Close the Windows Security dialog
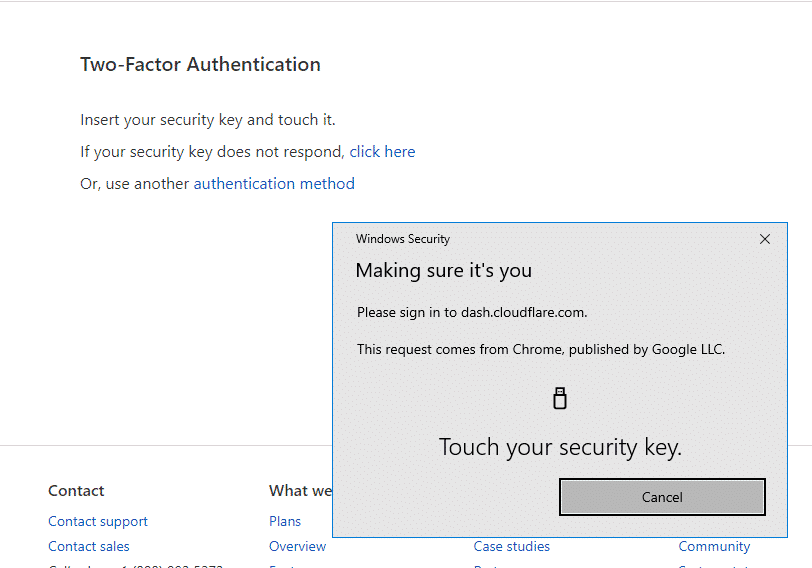 (x=764, y=239)
